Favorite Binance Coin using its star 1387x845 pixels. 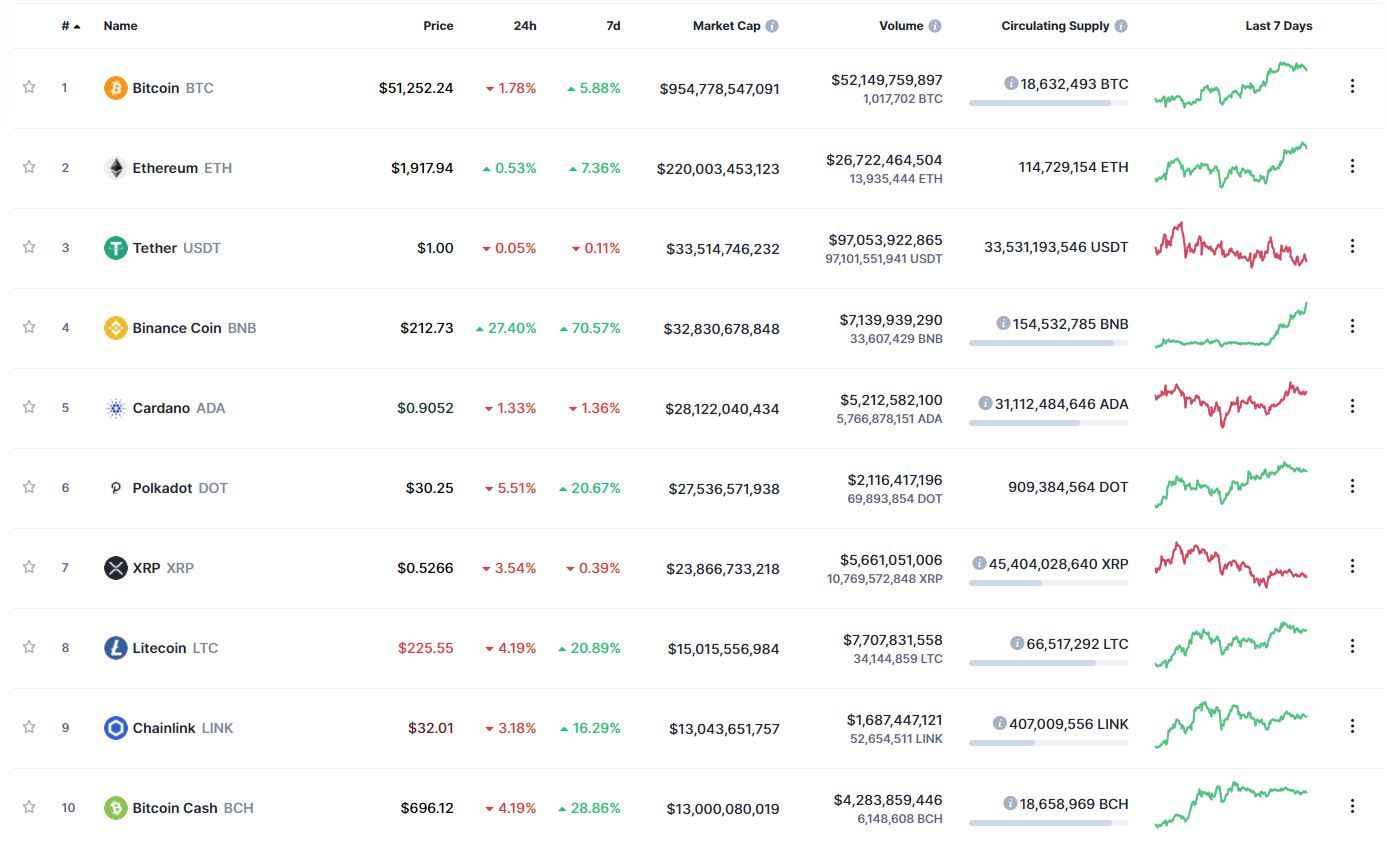(x=29, y=327)
